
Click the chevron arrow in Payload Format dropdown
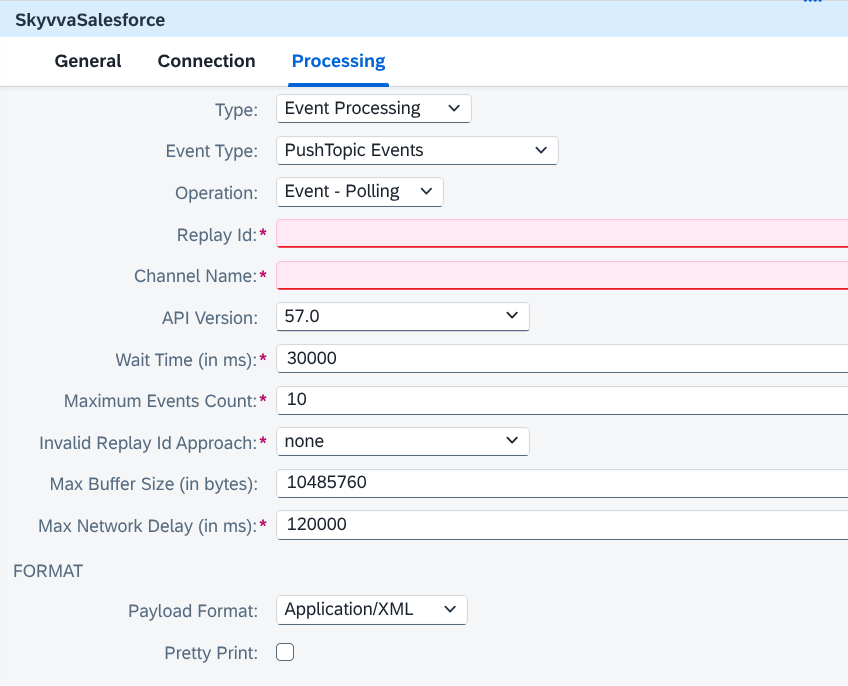[x=450, y=610]
